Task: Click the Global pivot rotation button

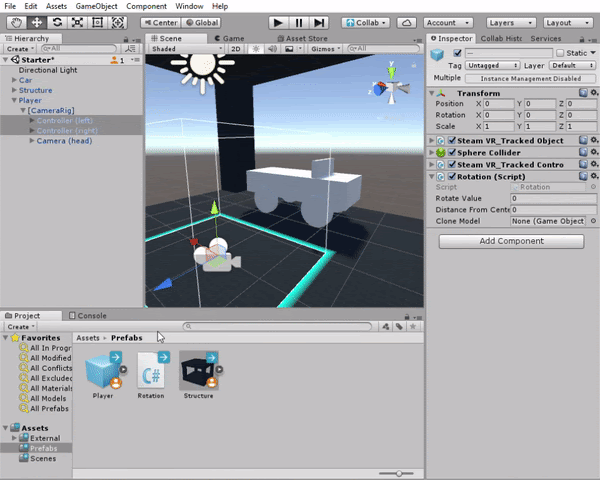Action: coord(203,22)
